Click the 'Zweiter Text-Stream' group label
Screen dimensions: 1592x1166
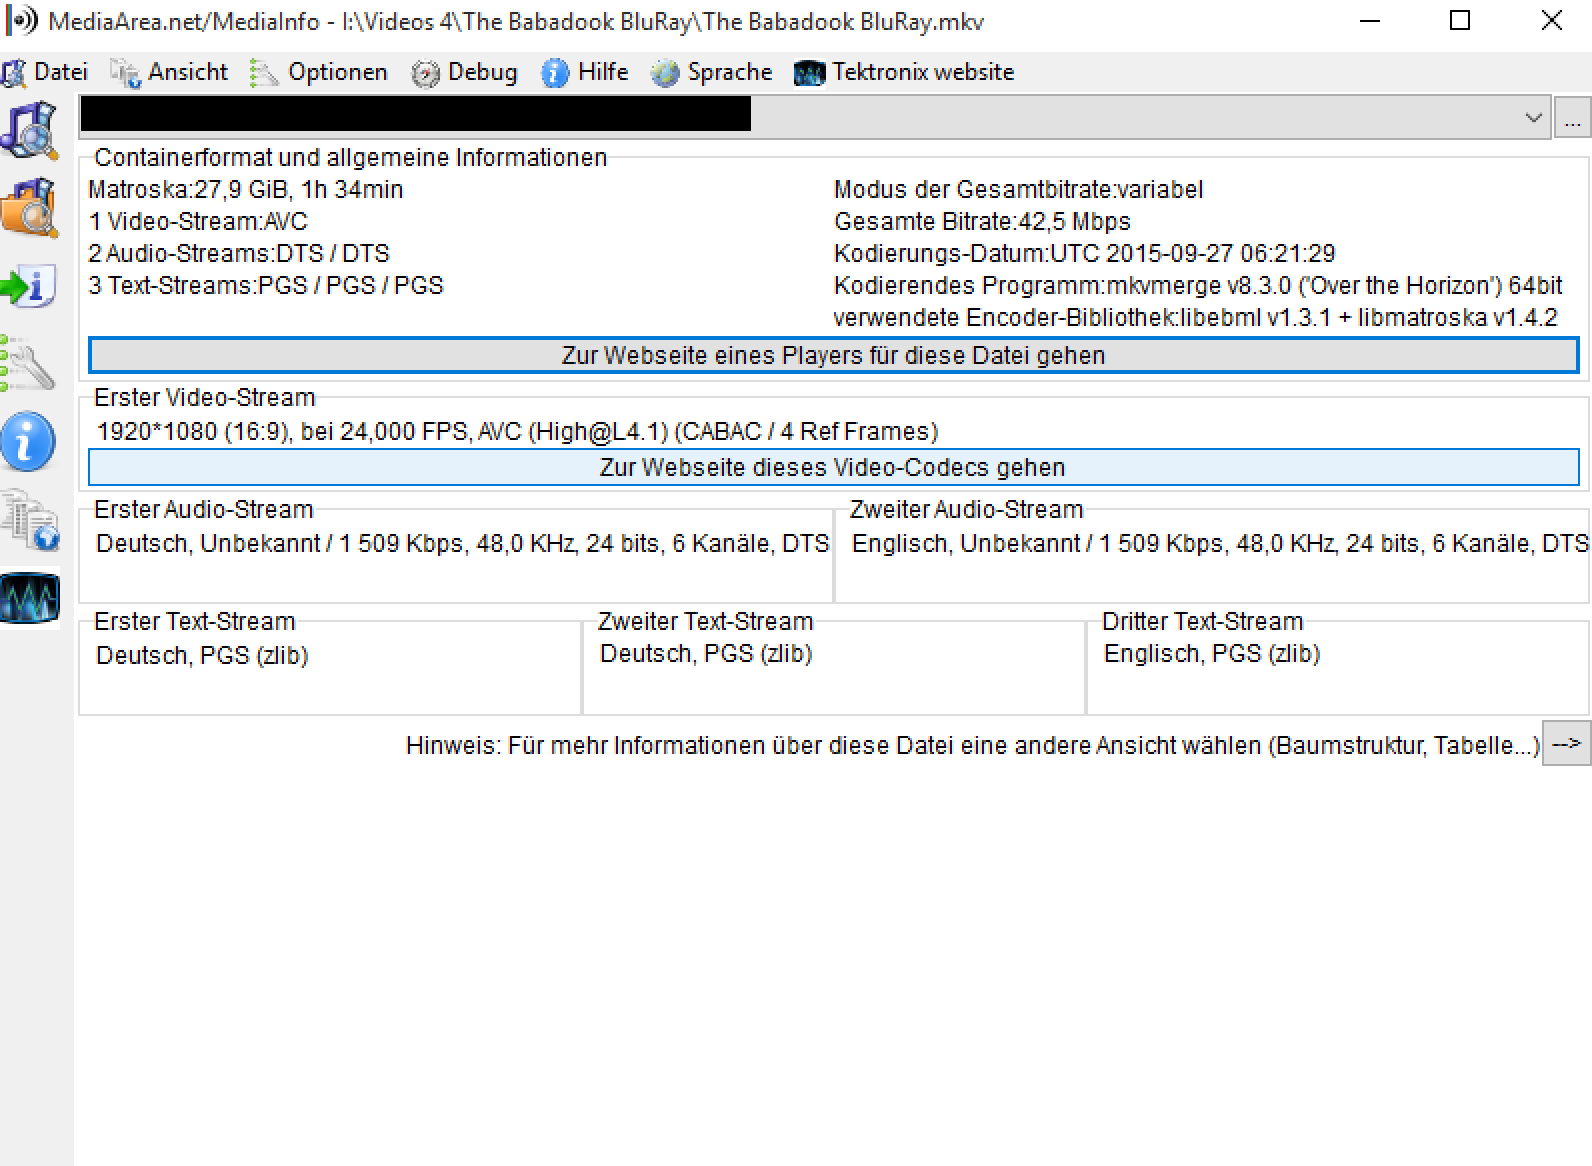coord(706,621)
